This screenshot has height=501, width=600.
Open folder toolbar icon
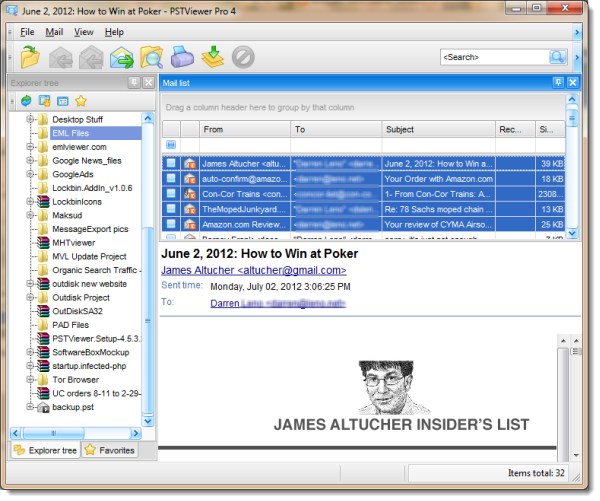(30, 57)
